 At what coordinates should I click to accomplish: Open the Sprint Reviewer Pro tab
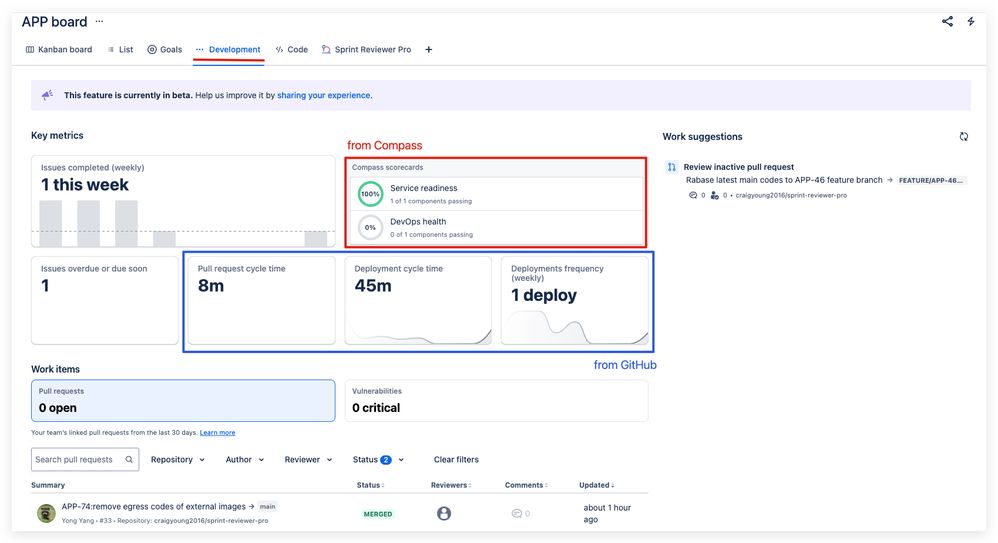pos(367,49)
